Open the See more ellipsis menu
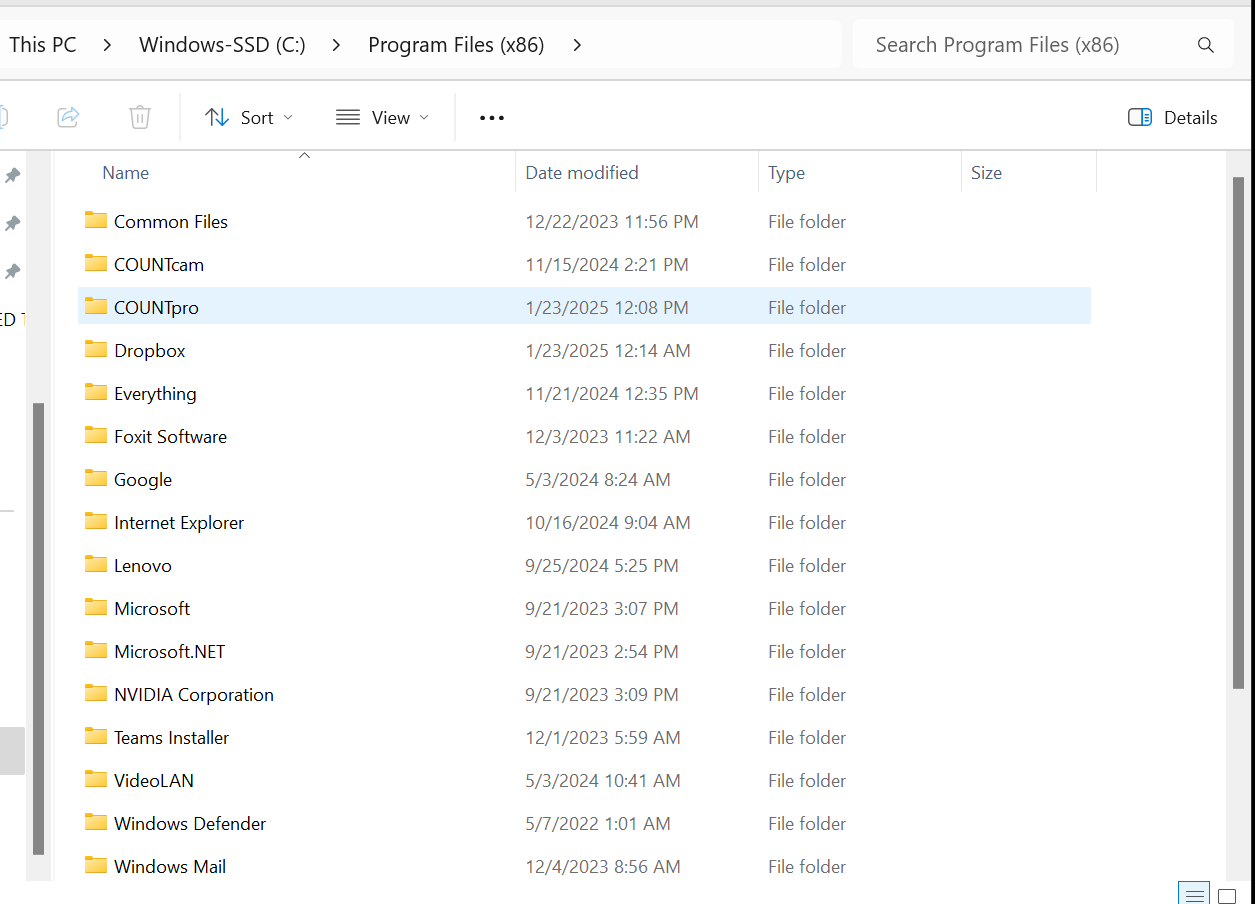Screen dimensions: 1255x904 point(492,117)
